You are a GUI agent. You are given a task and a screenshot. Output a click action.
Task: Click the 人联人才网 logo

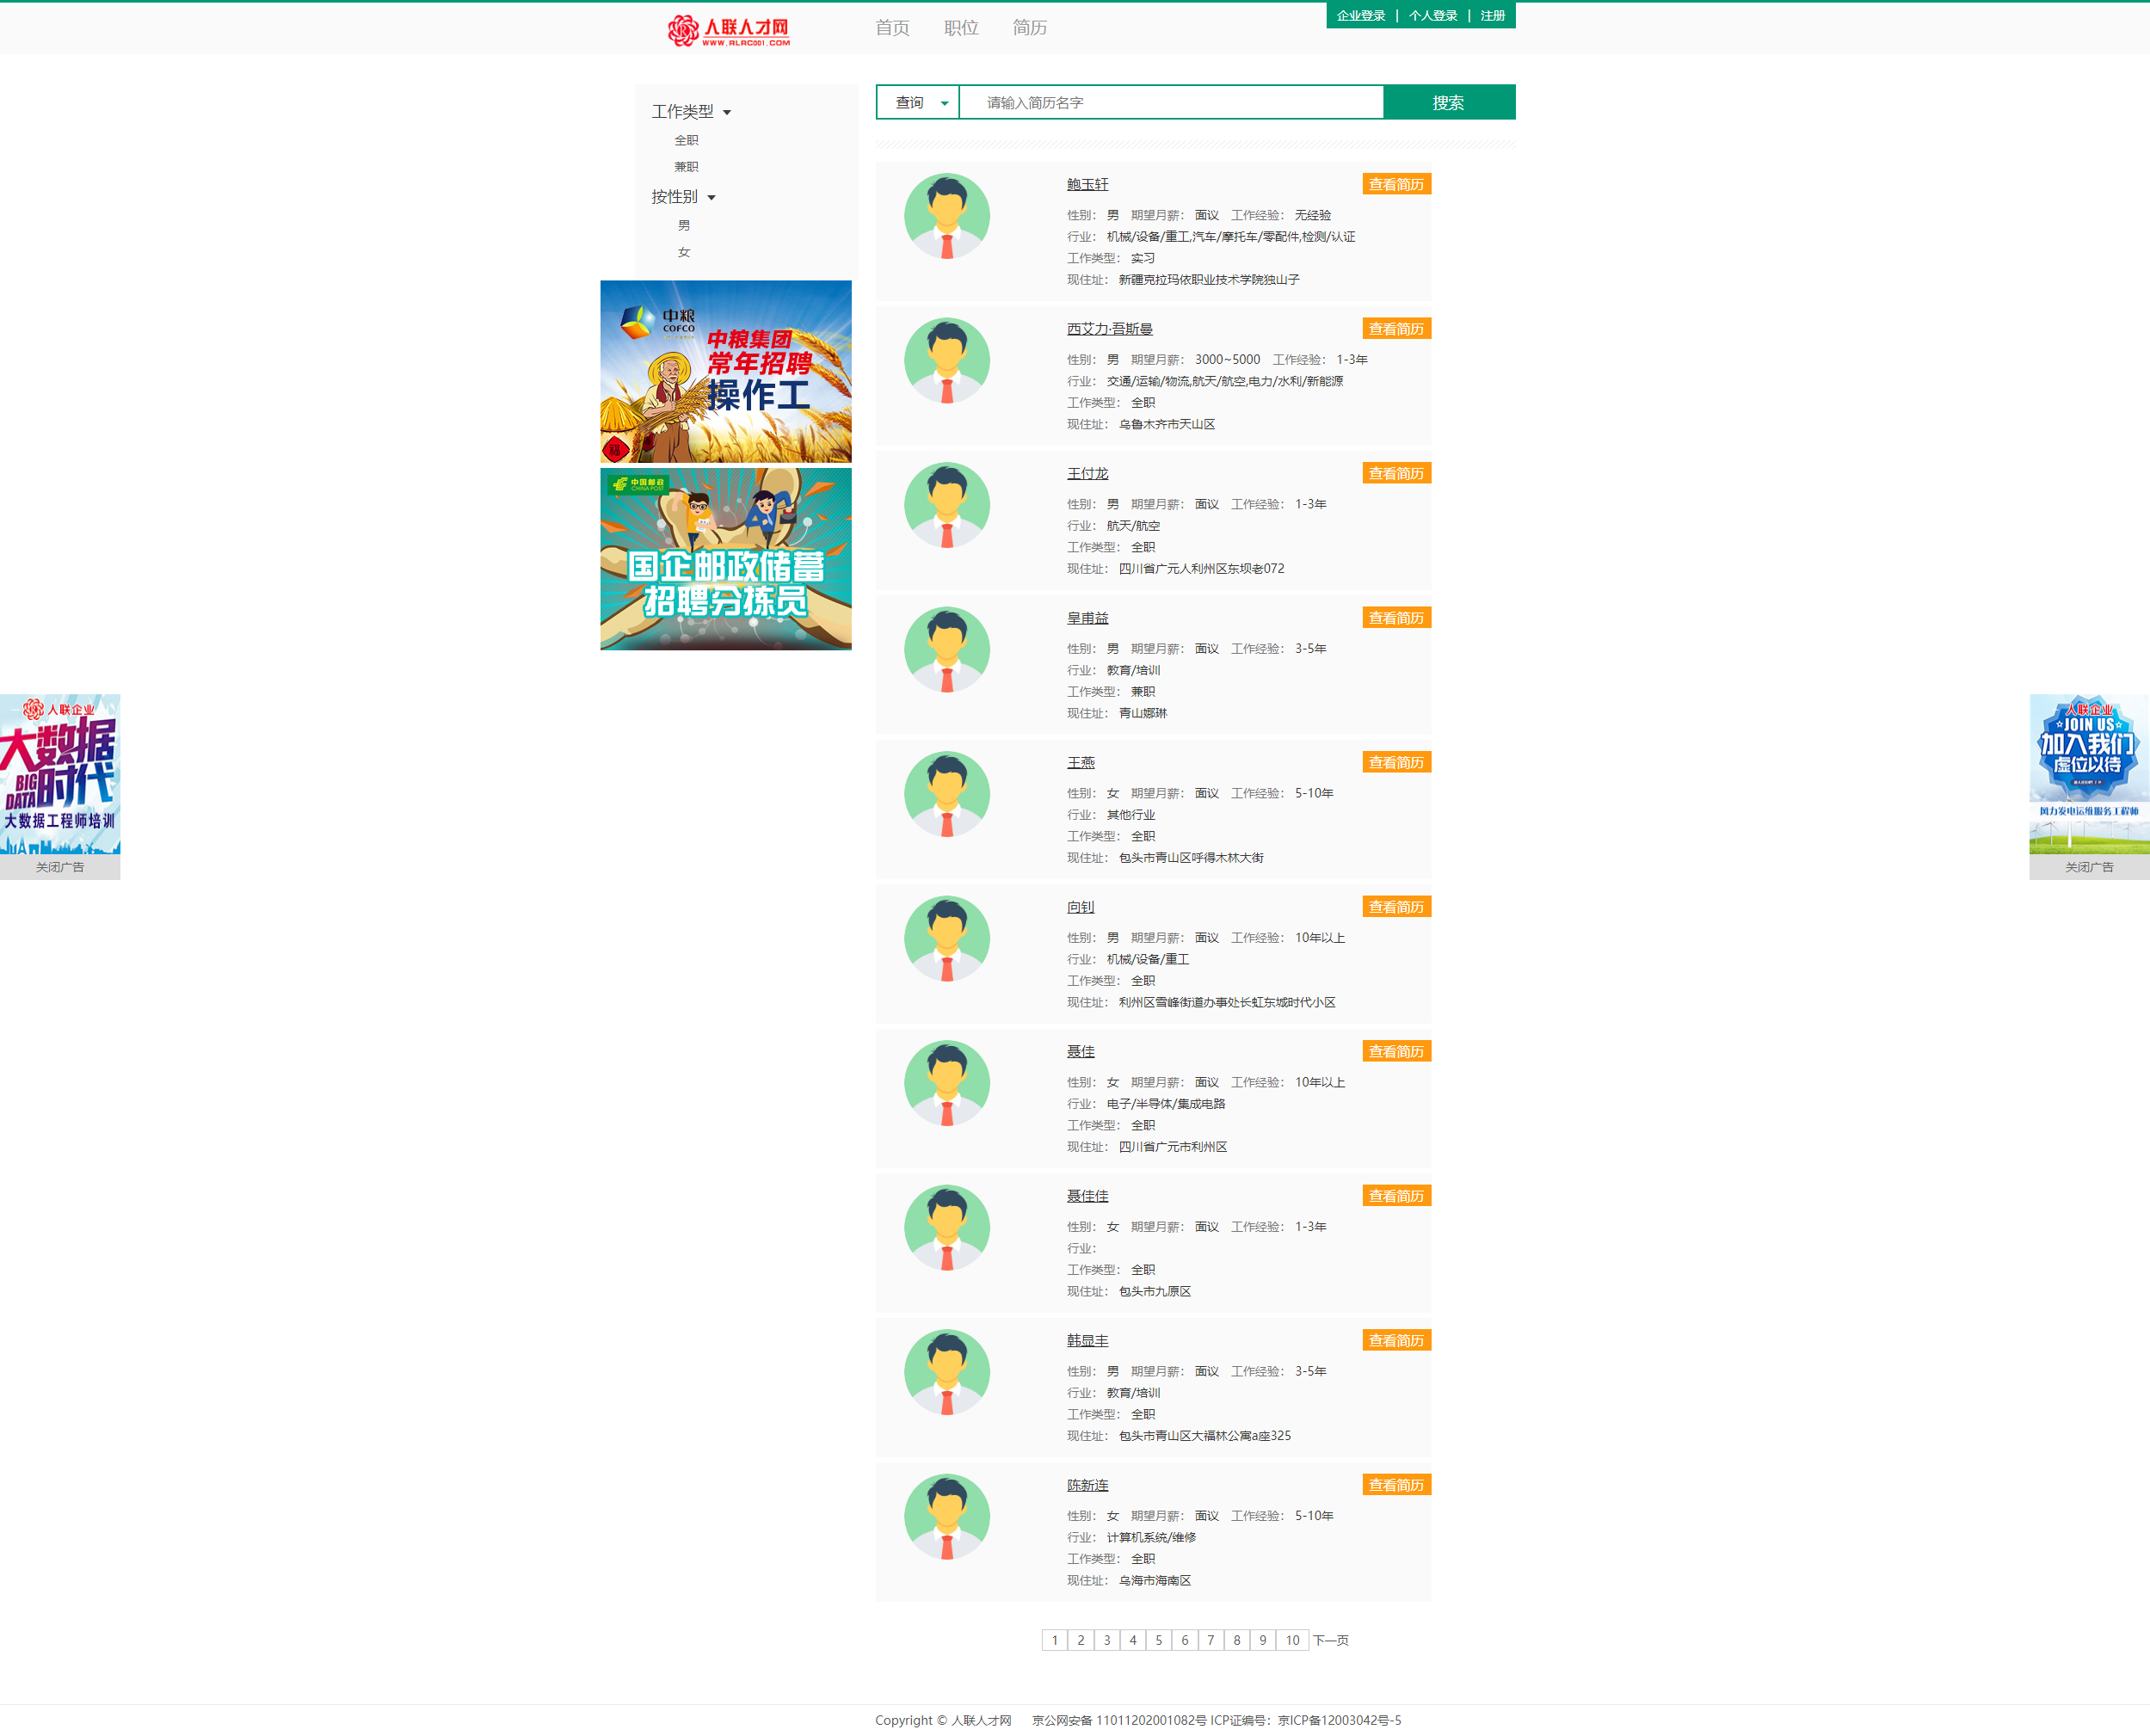[x=729, y=30]
